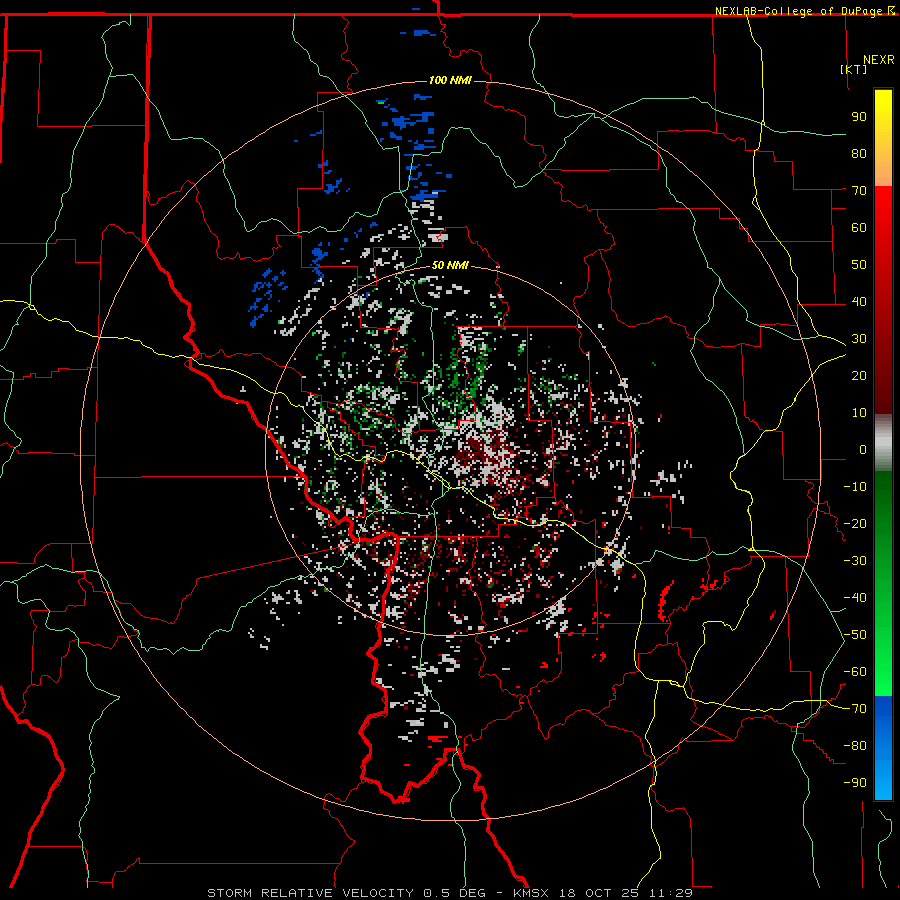Viewport: 900px width, 900px height.
Task: Click the 30 knot scale value
Action: (x=859, y=339)
